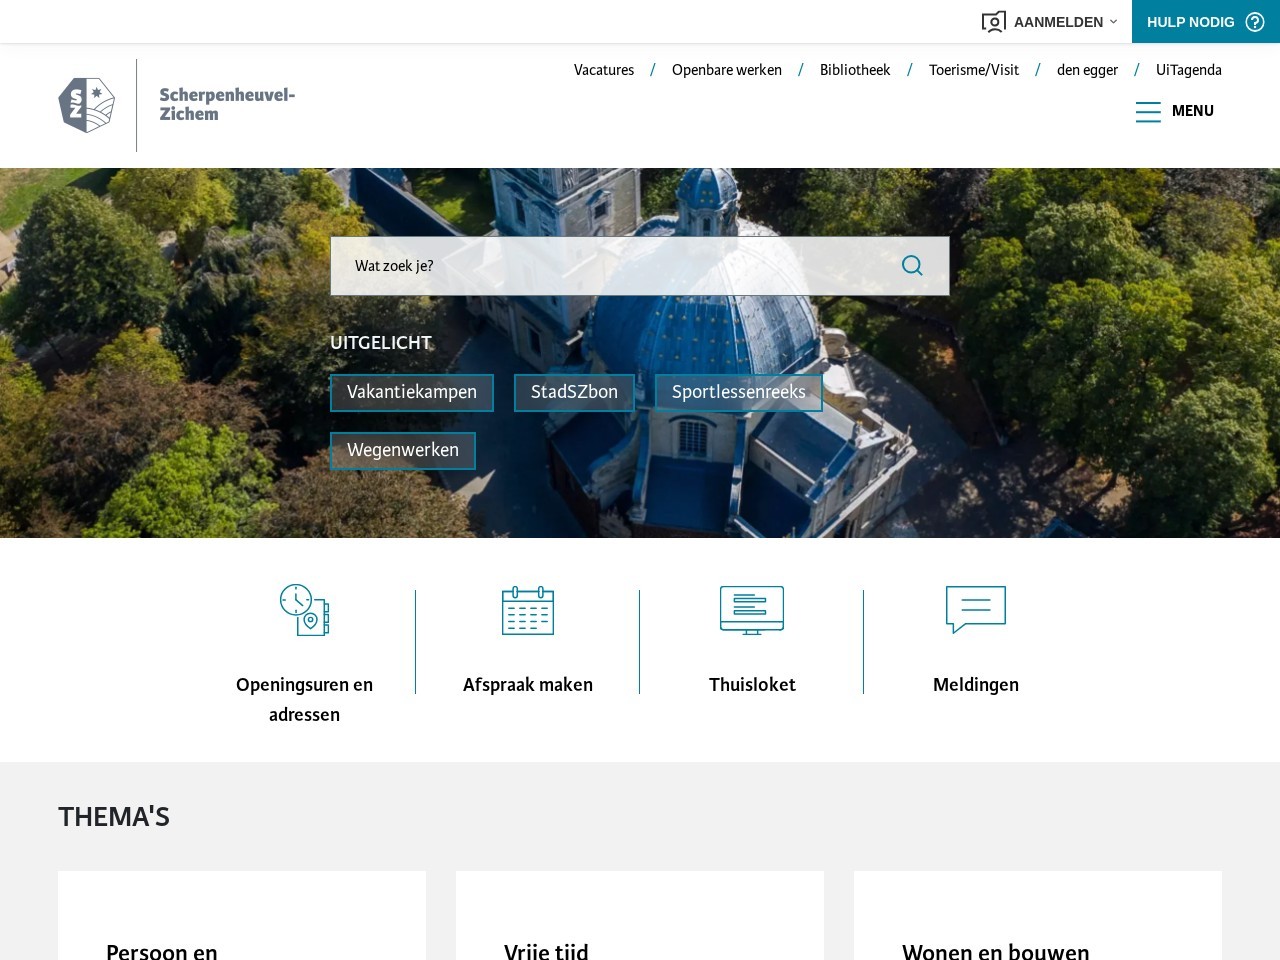Image resolution: width=1280 pixels, height=960 pixels.
Task: Open the Wegenwerken highlight button
Action: click(x=403, y=451)
